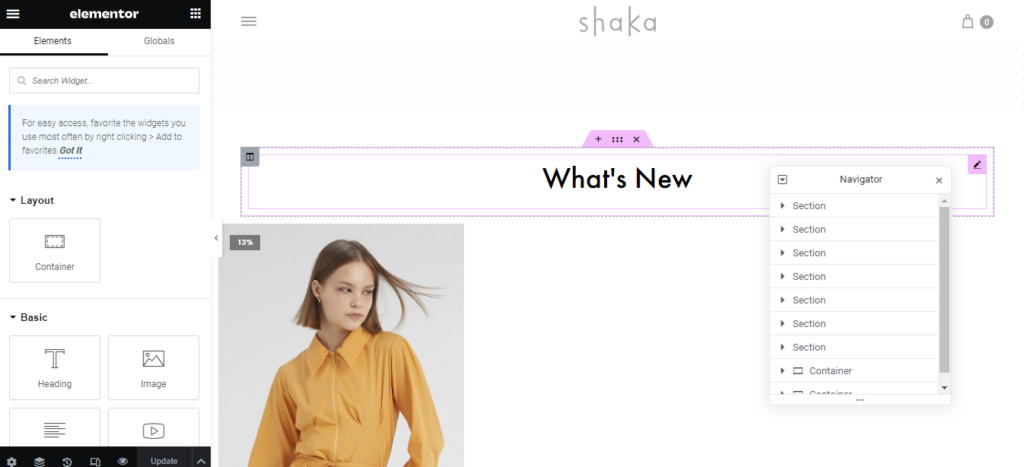The width and height of the screenshot is (1024, 467).
Task: Open the widgets grid icon in the Elementor header
Action: (x=195, y=14)
